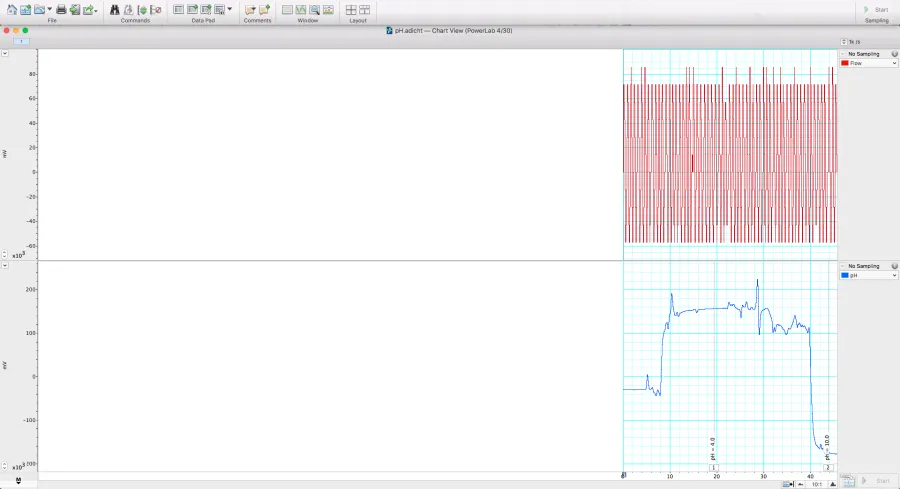The image size is (900, 489).
Task: Toggle the channel 1 block tab
Action: pyautogui.click(x=22, y=42)
